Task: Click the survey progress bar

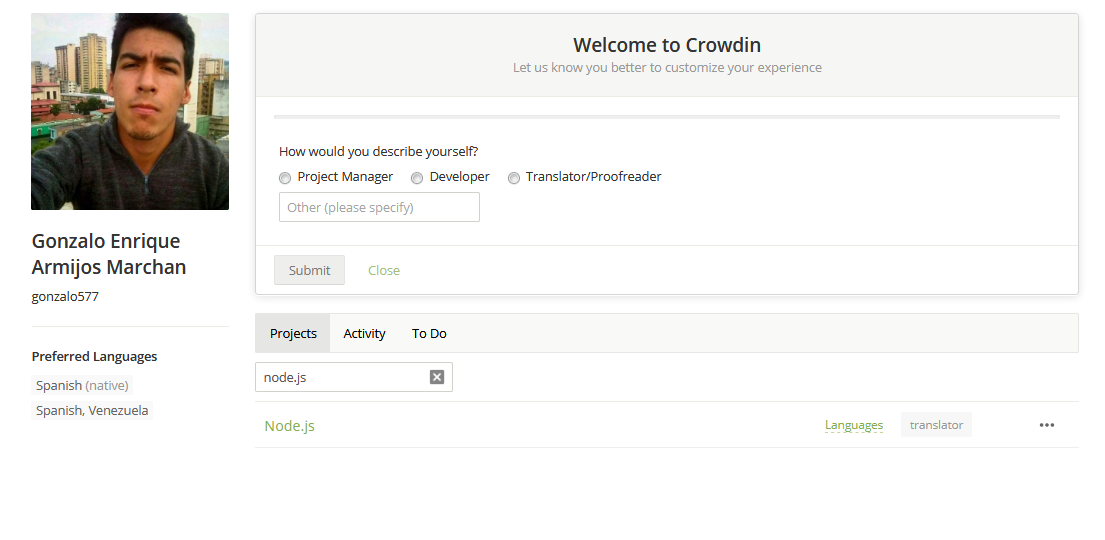Action: tap(666, 117)
